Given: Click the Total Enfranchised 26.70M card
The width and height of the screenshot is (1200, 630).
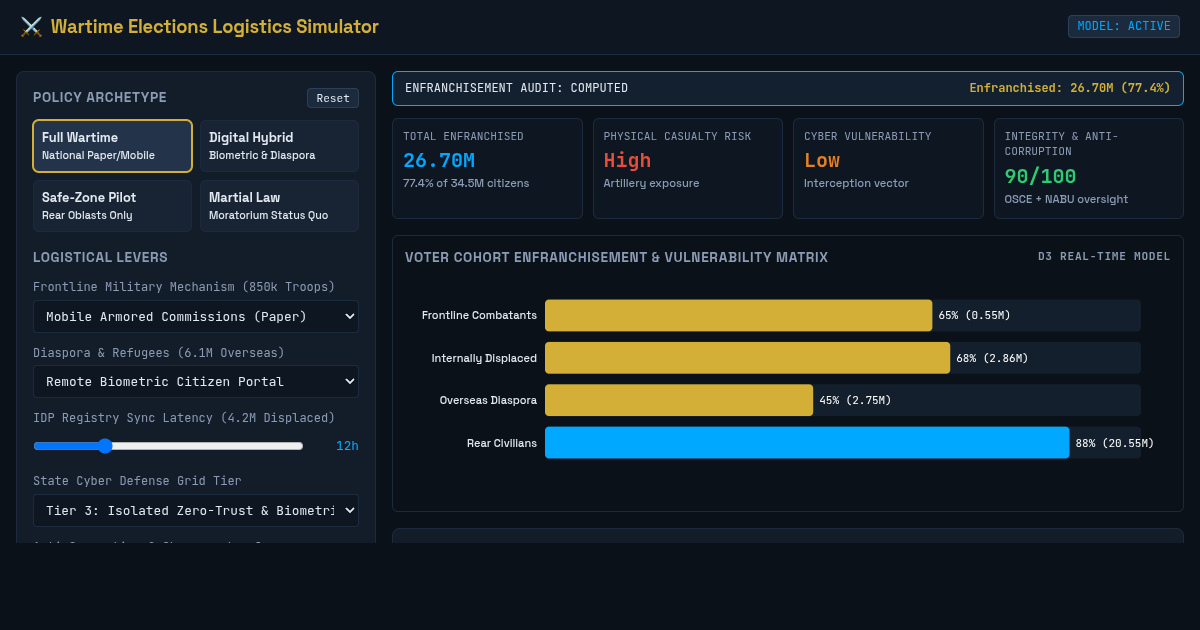Looking at the screenshot, I should pos(487,168).
